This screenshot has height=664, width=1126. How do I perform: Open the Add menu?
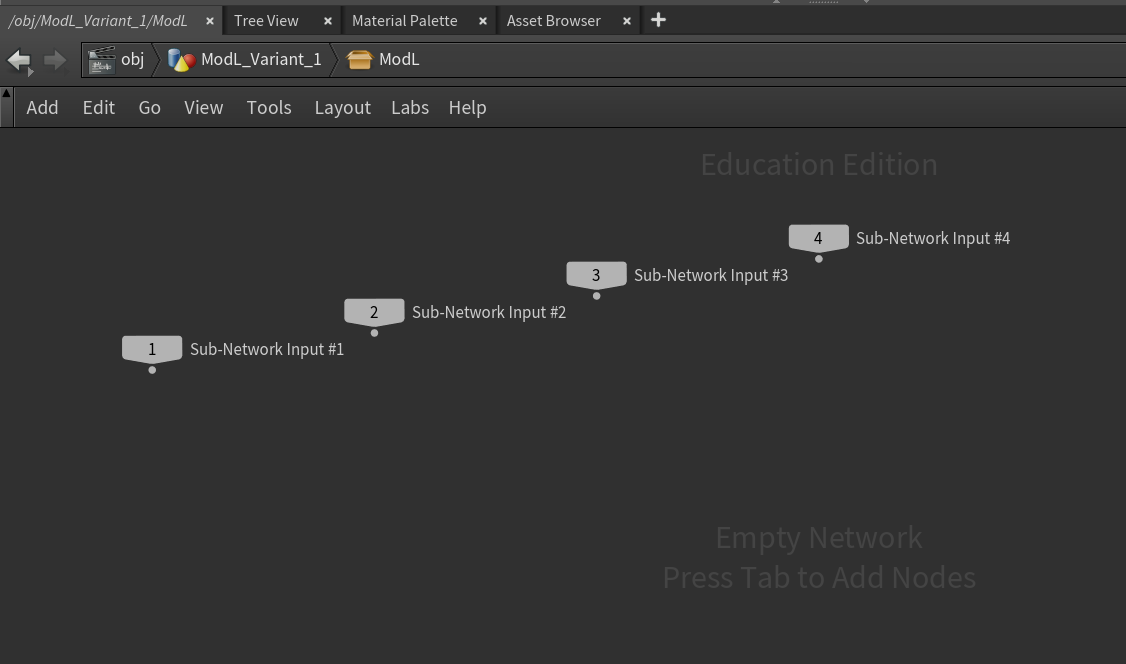tap(42, 107)
